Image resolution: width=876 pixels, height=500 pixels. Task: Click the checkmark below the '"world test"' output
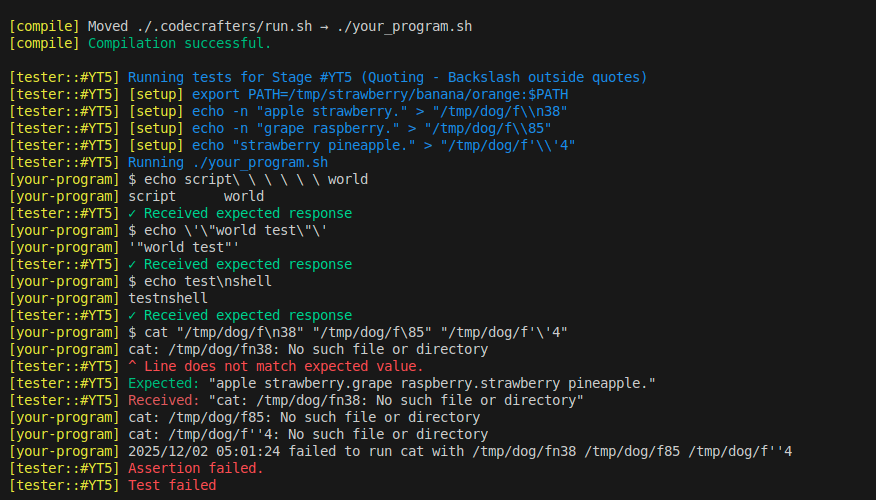tap(133, 264)
